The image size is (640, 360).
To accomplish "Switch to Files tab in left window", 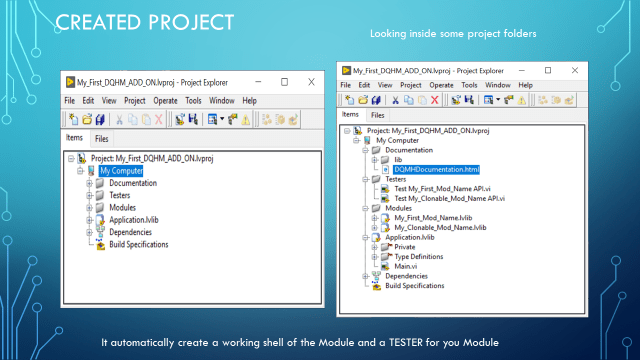I will tap(102, 139).
